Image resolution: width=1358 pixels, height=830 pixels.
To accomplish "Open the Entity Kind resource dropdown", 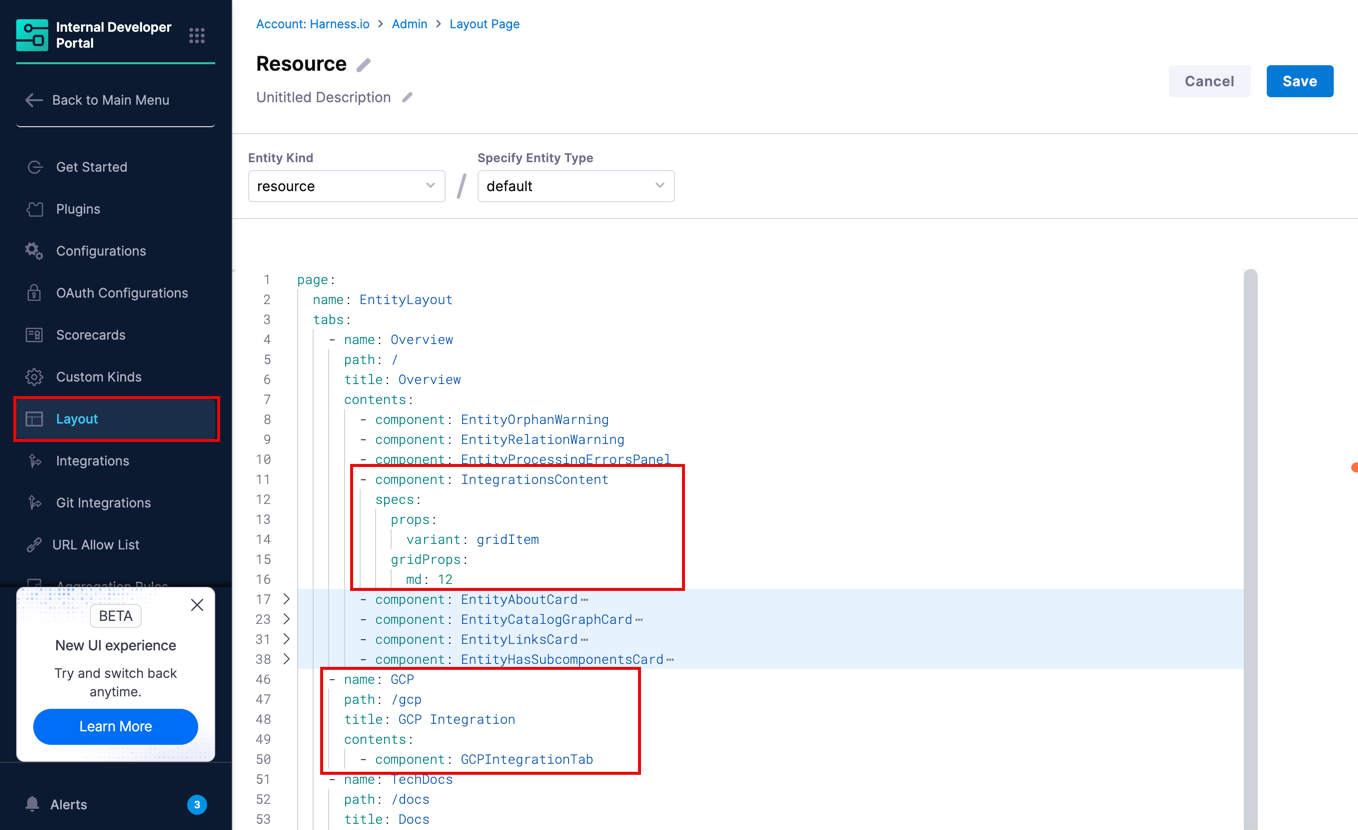I will tap(346, 186).
